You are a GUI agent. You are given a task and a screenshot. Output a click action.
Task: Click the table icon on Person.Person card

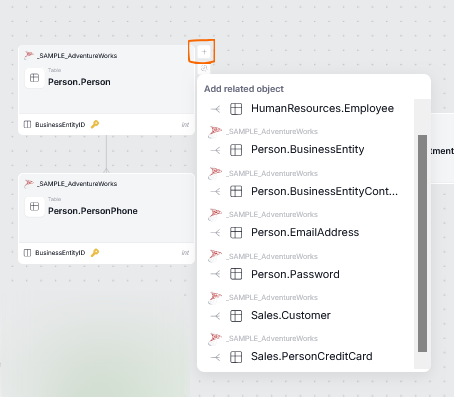[x=34, y=78]
